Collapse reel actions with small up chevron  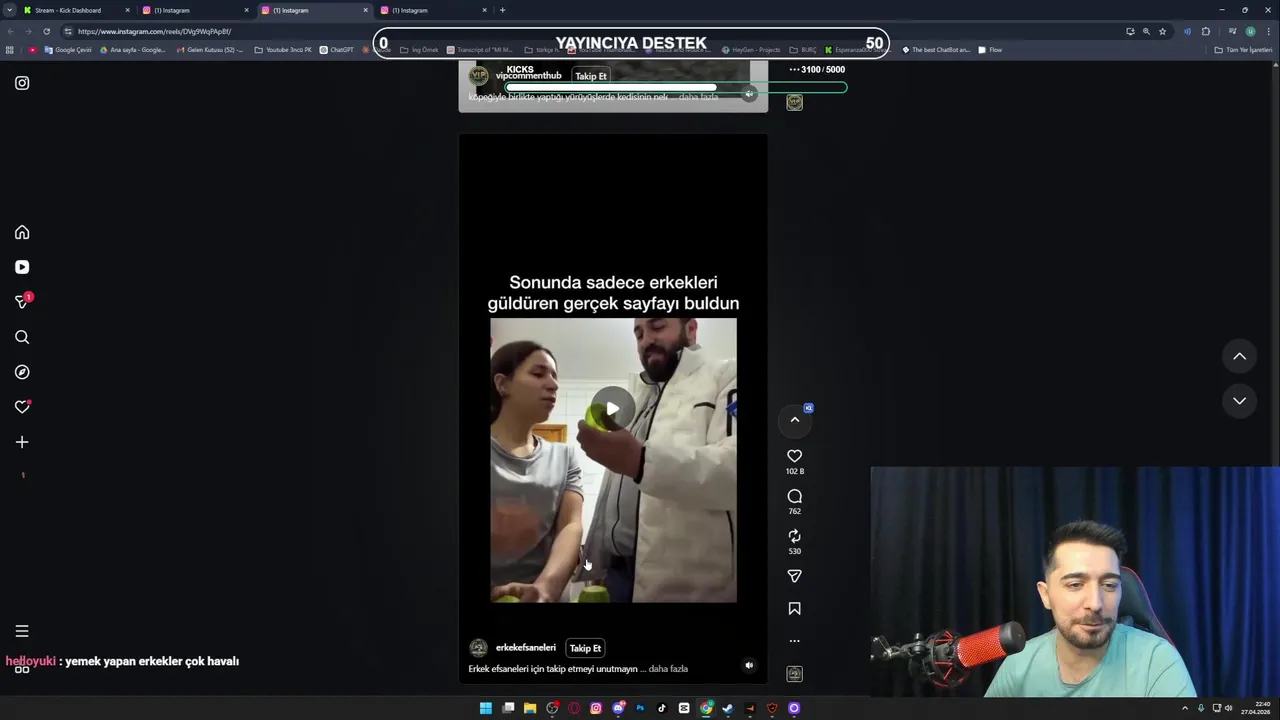[795, 420]
